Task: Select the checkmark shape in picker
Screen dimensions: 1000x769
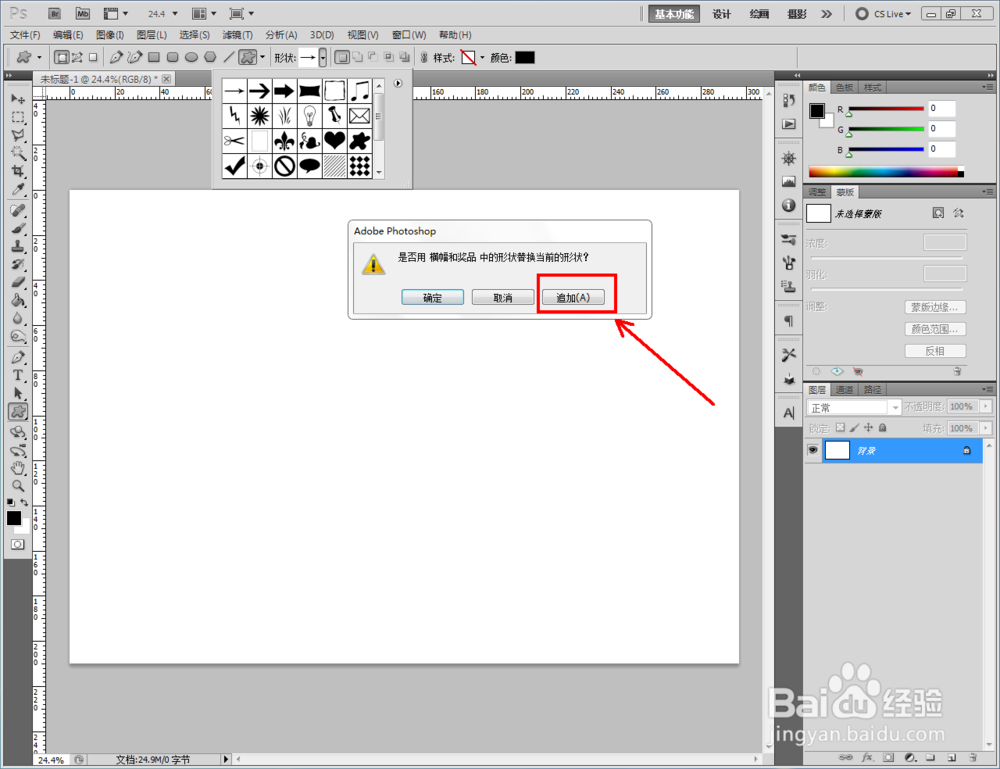Action: coord(235,166)
